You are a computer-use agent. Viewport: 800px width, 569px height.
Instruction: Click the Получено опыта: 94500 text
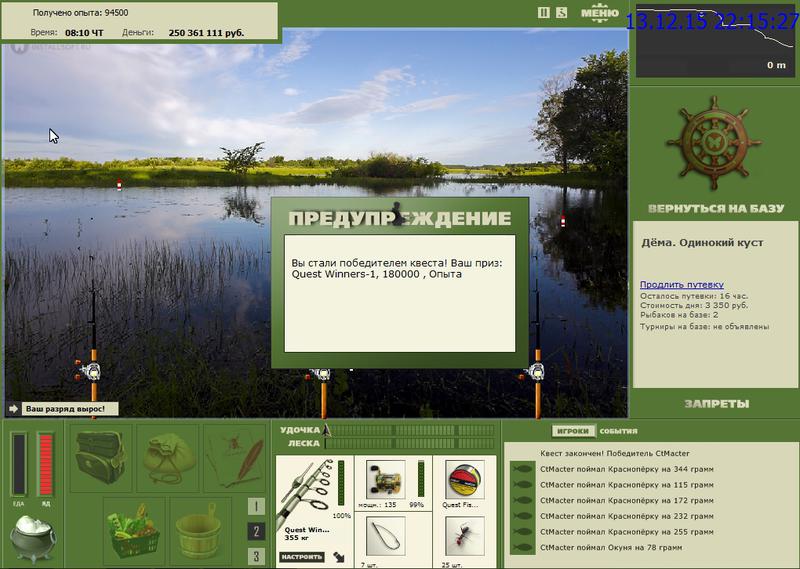point(81,13)
